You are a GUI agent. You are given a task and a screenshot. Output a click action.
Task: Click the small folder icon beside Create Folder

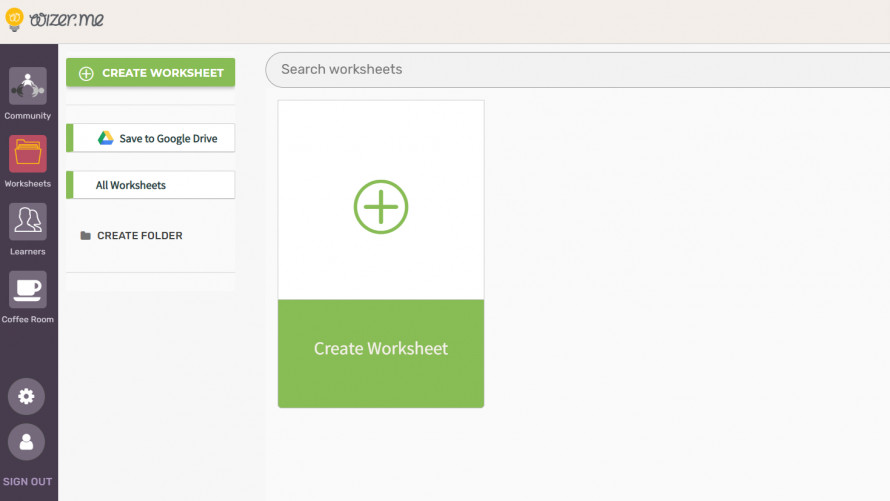[86, 235]
